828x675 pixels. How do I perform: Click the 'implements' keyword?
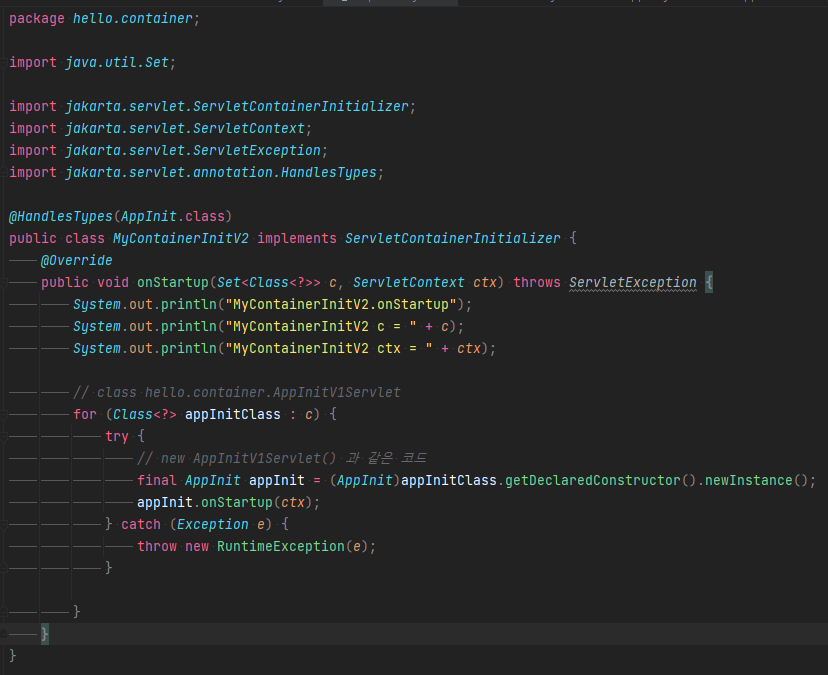(x=297, y=239)
